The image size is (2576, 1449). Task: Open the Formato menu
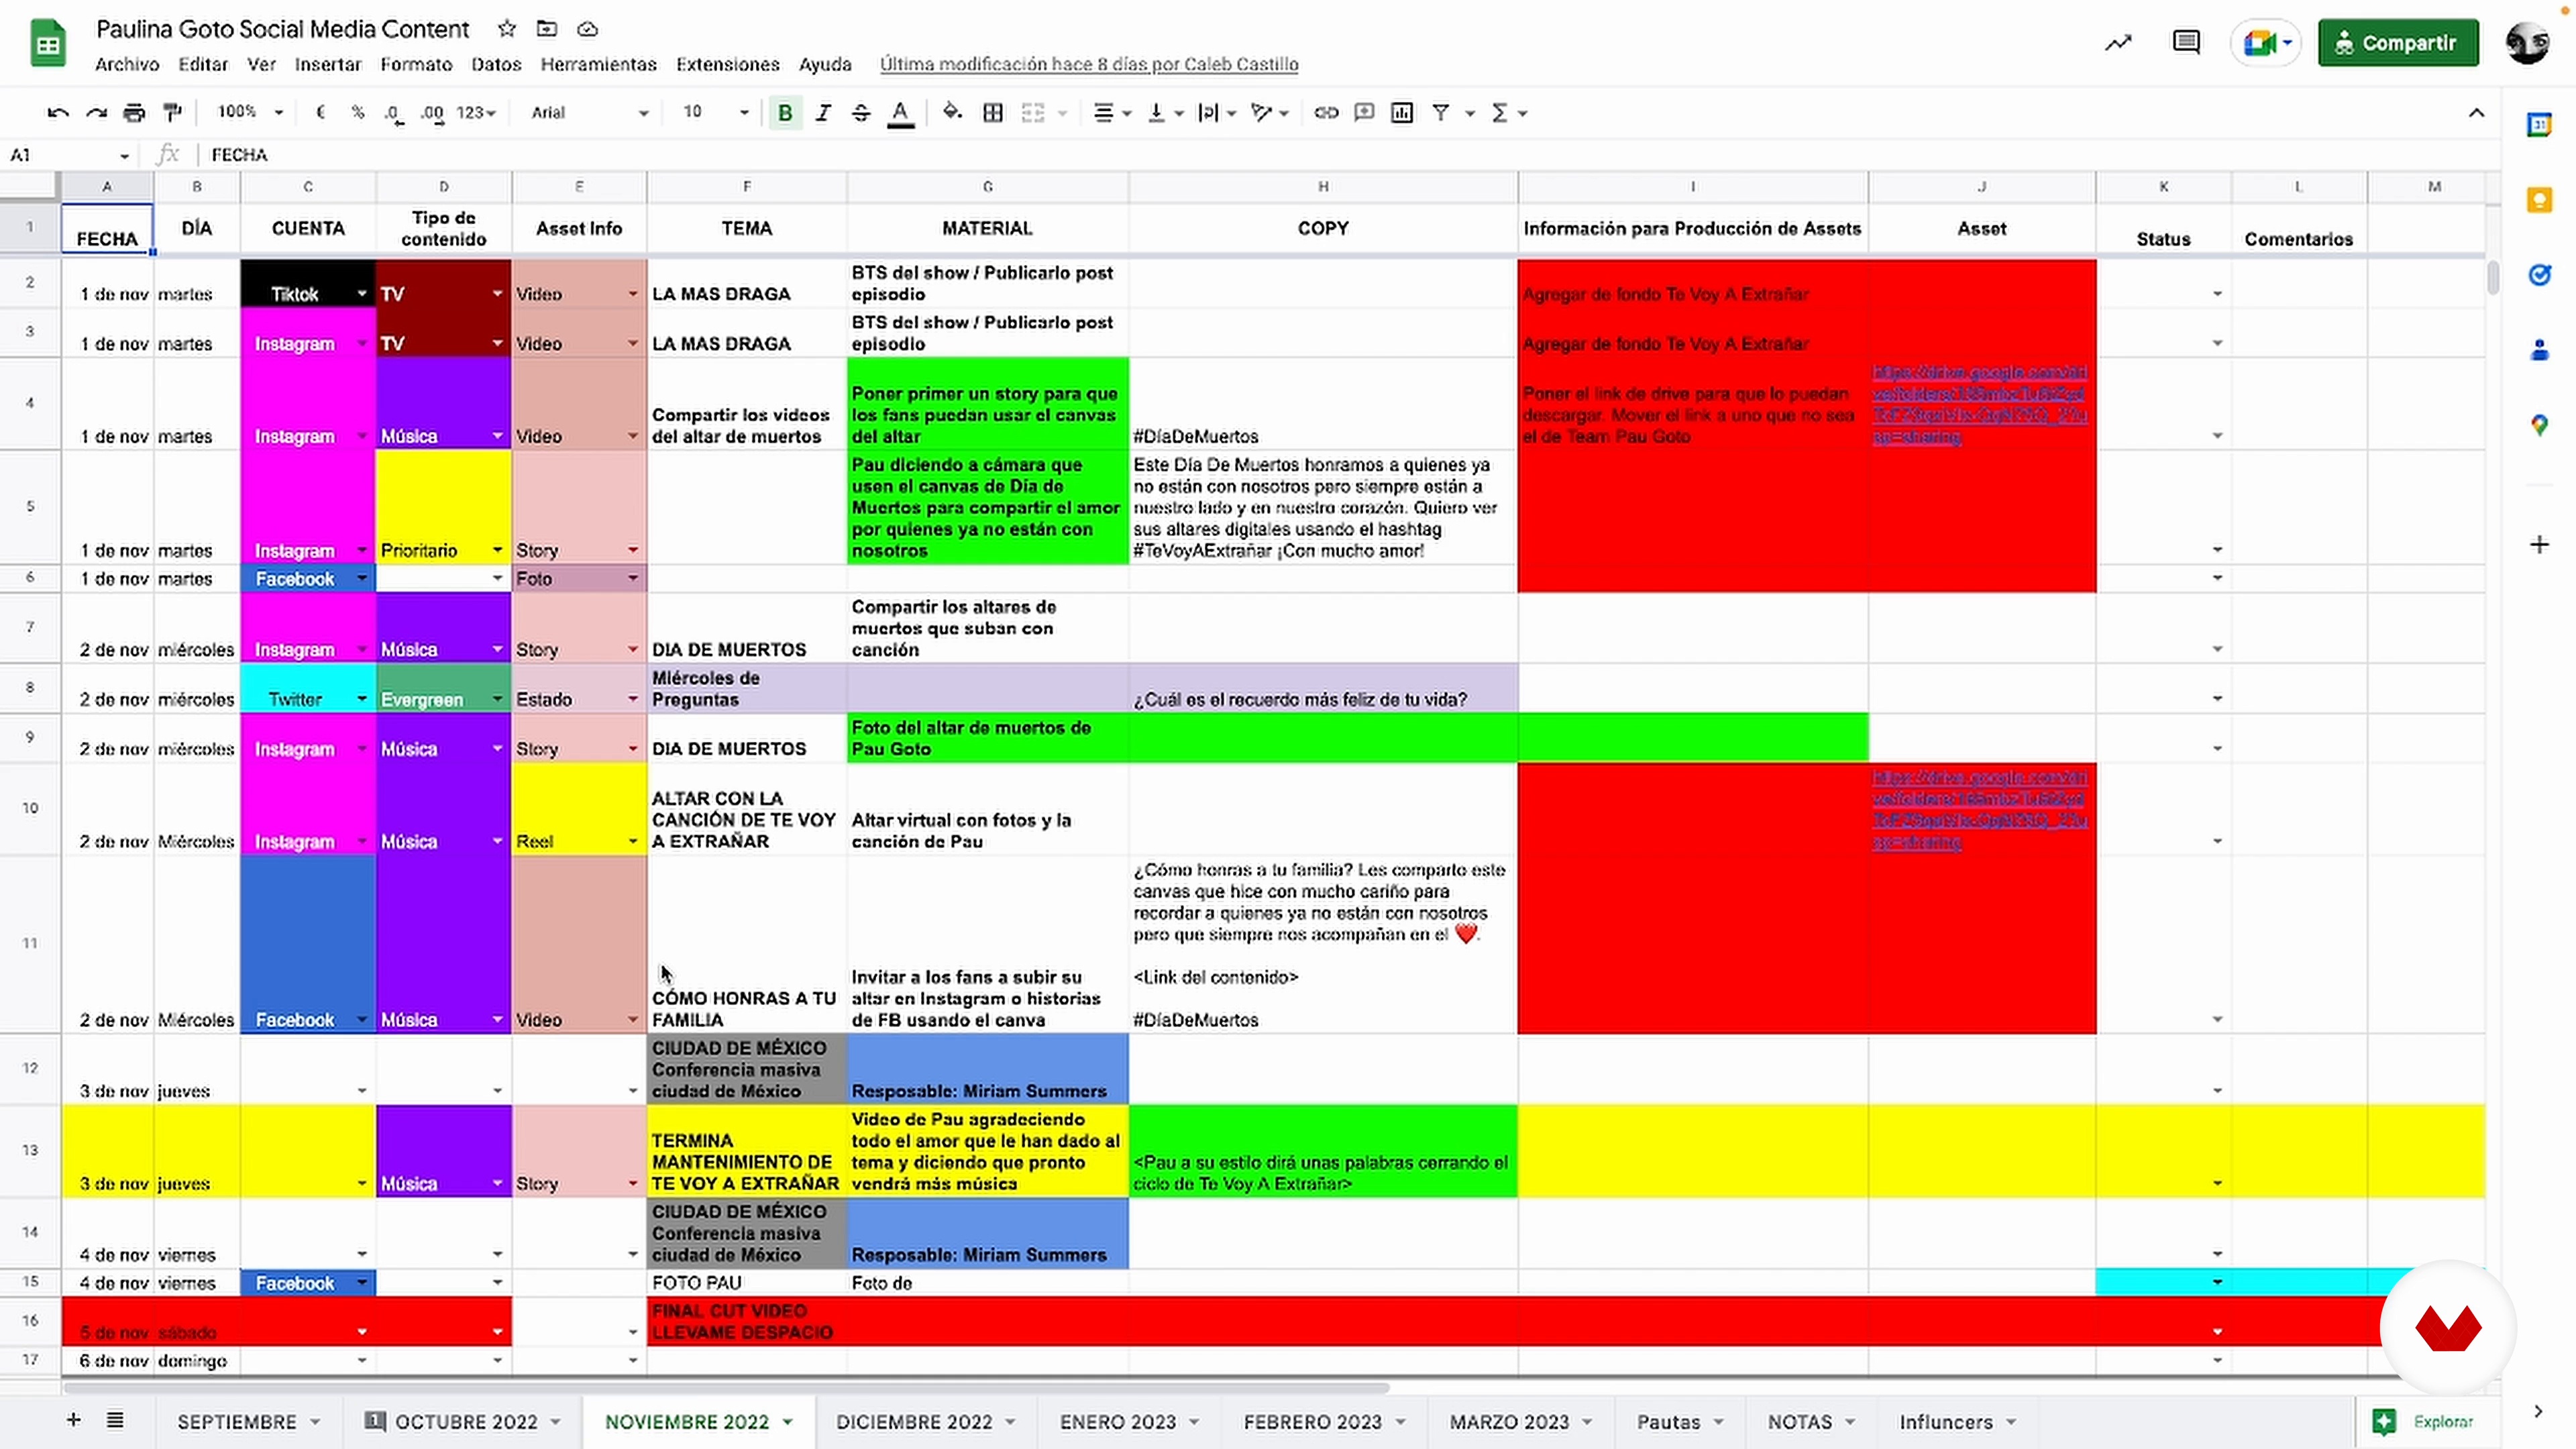tap(416, 64)
